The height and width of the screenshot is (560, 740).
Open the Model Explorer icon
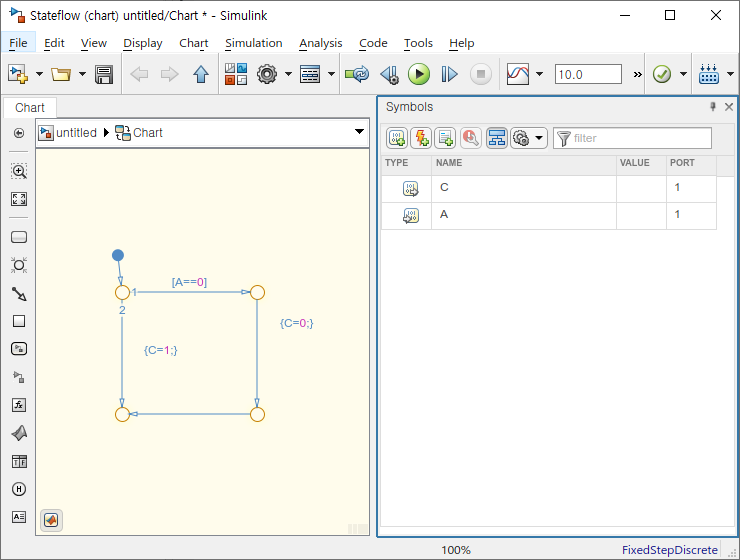tap(310, 74)
